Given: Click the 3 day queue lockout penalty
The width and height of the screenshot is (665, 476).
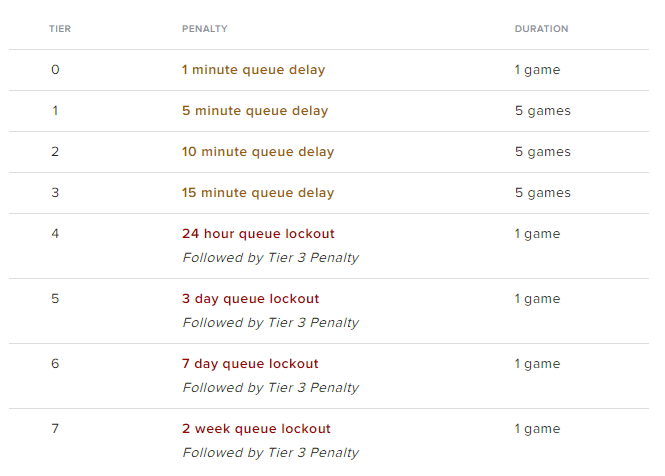Looking at the screenshot, I should (x=250, y=299).
